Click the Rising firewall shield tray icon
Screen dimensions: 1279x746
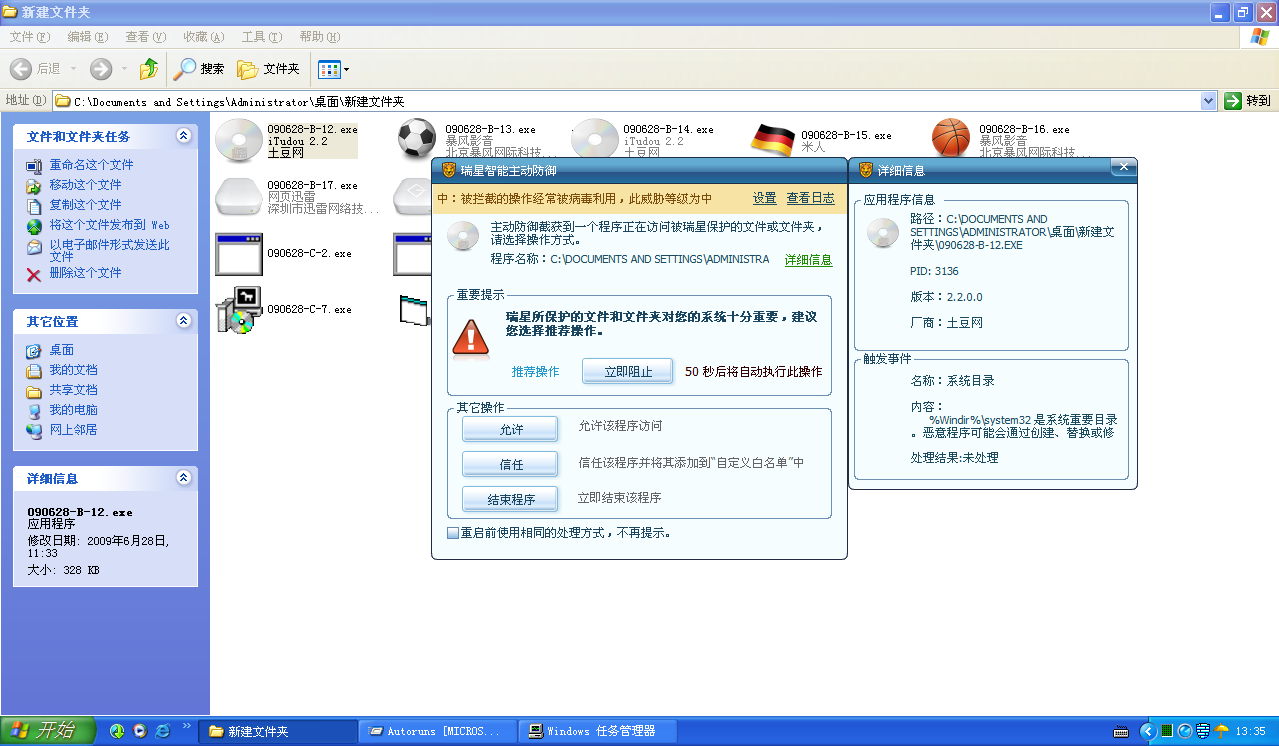1203,731
